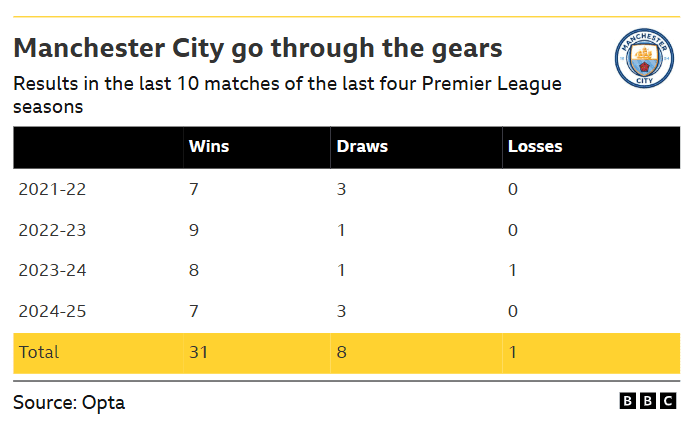Click the Manchester City club crest
The image size is (688, 432).
point(642,59)
